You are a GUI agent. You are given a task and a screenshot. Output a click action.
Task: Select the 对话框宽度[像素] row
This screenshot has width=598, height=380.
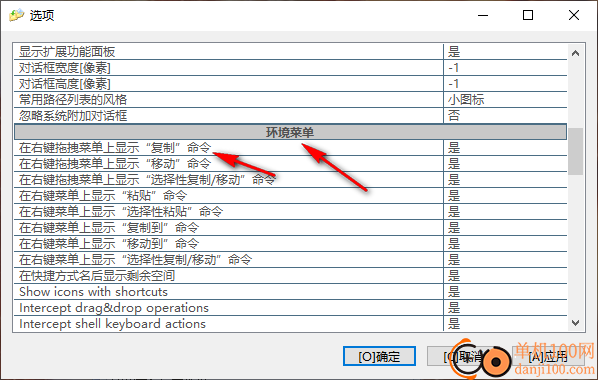pos(290,68)
